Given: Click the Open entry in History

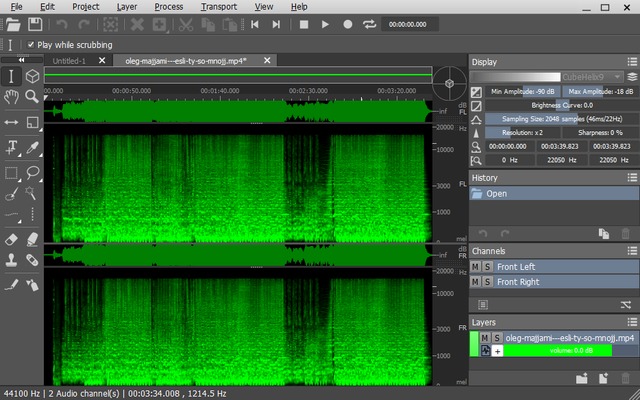Looking at the screenshot, I should click(x=496, y=193).
